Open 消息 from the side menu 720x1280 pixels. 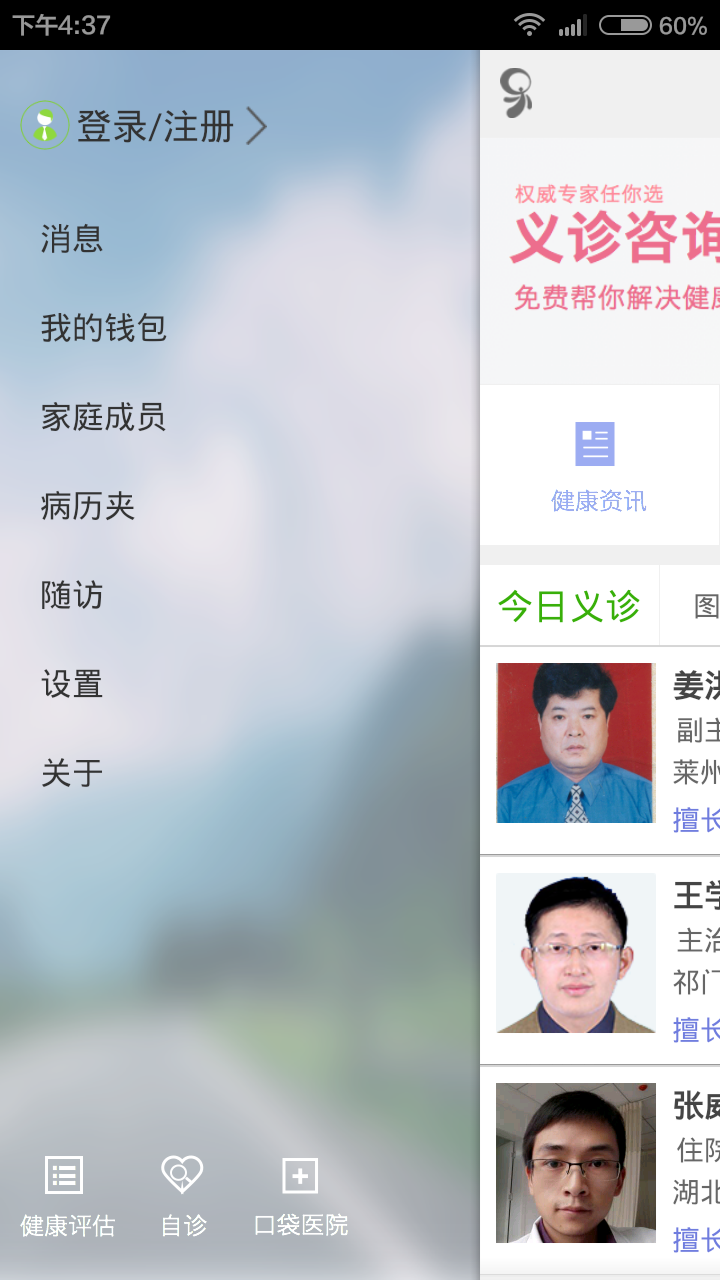(72, 239)
